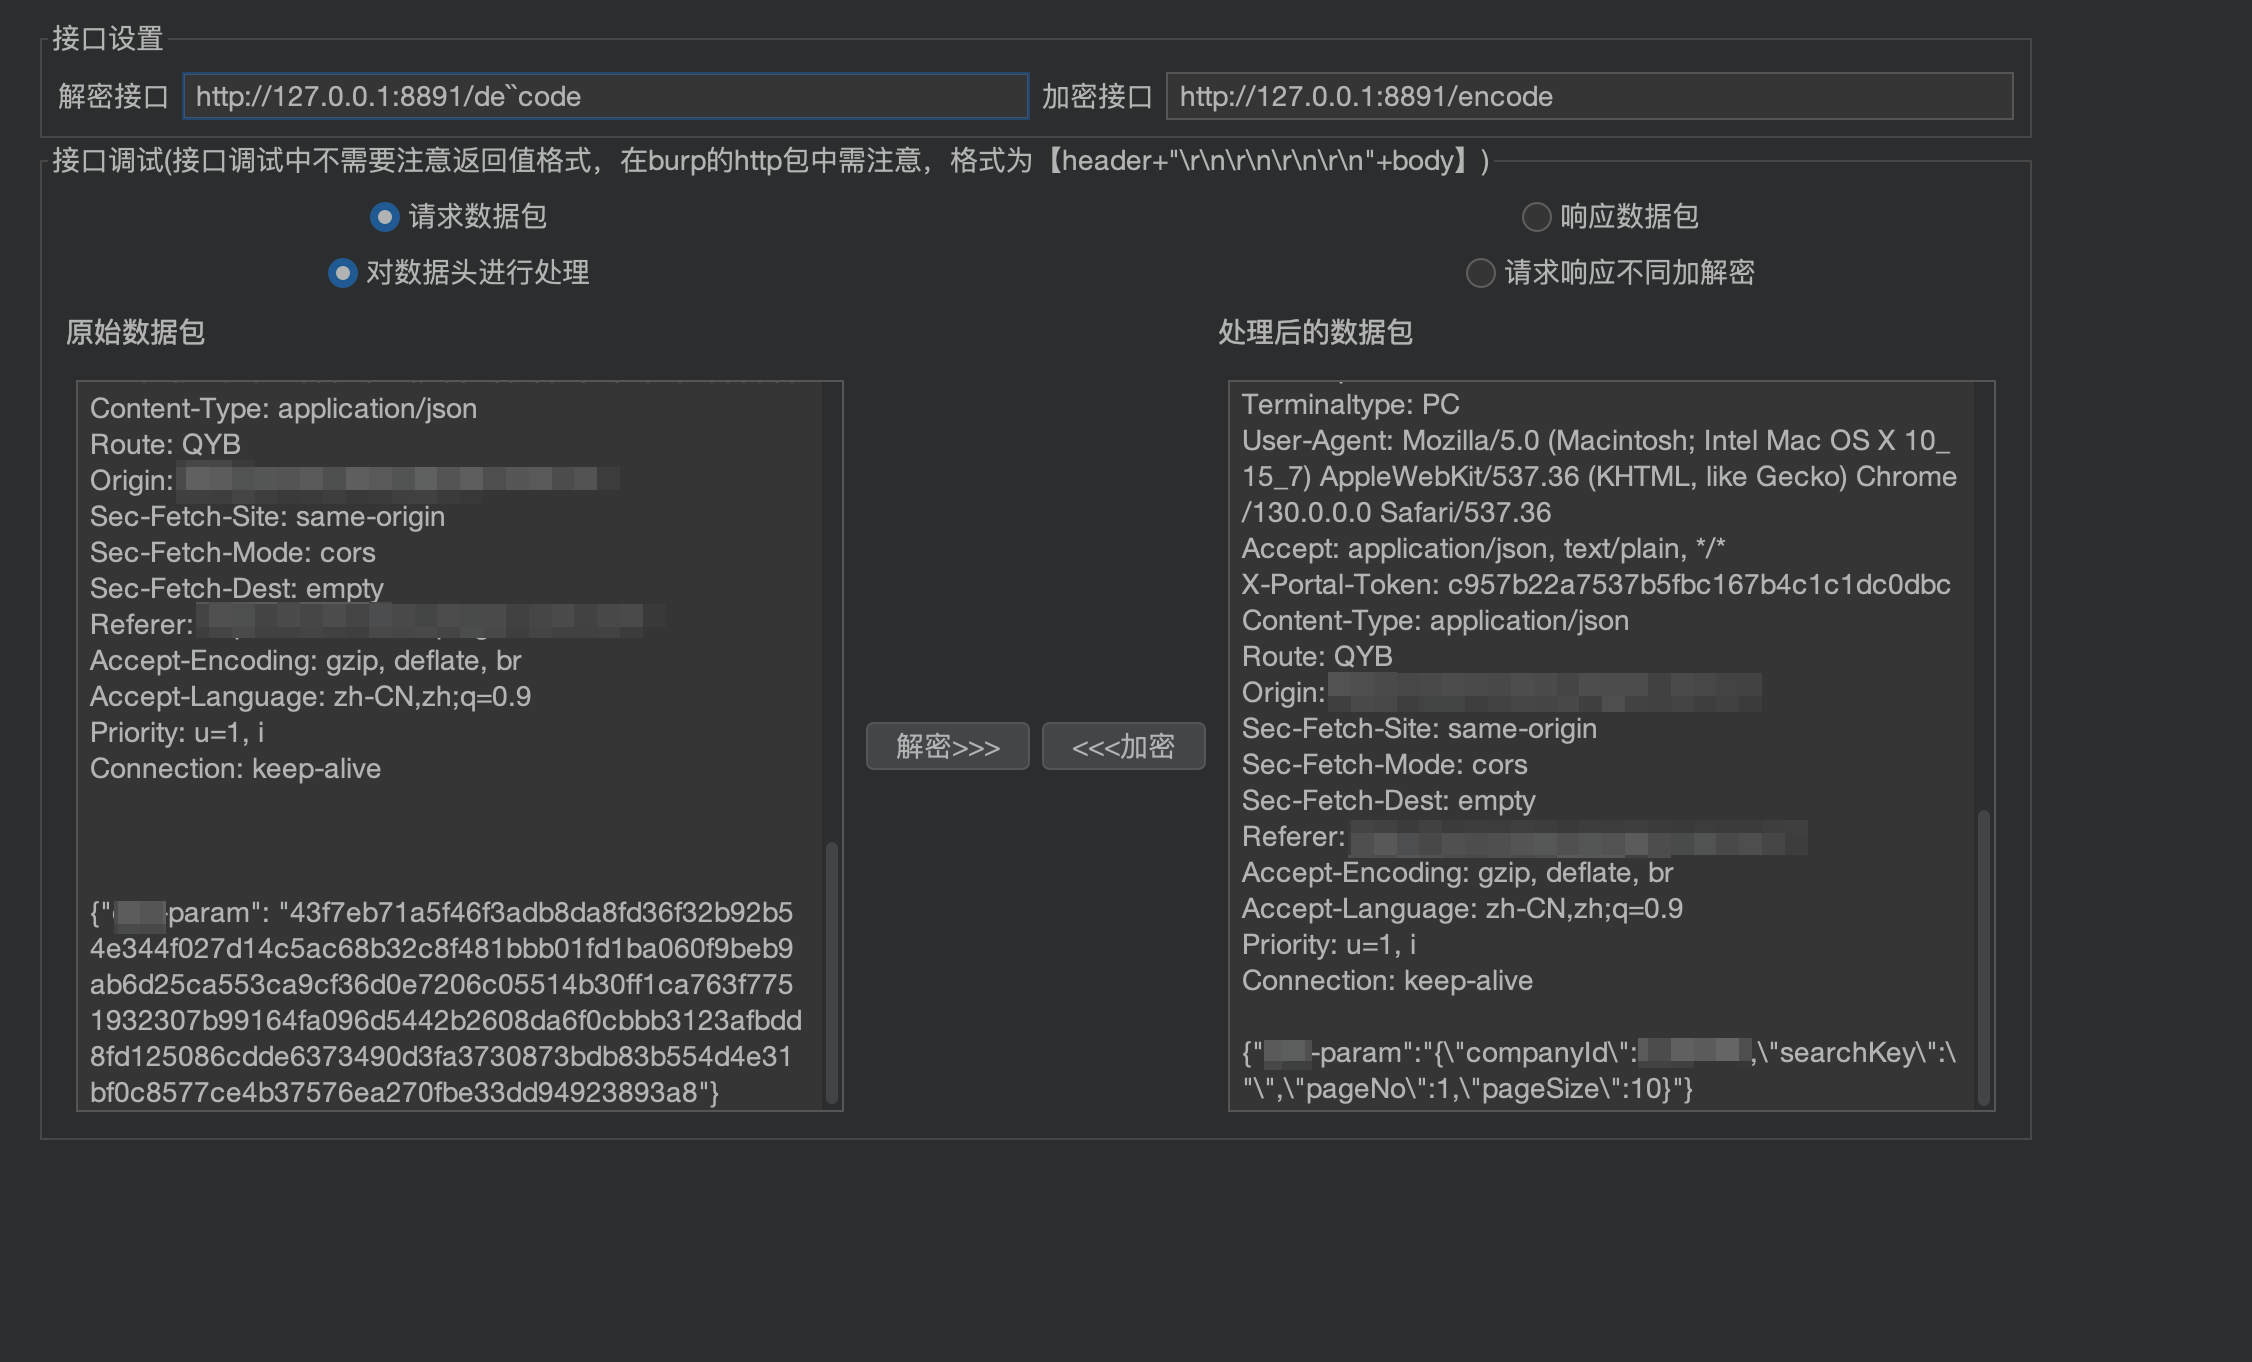Click 'Connection: keep-alive' in processed packet

pos(1387,980)
